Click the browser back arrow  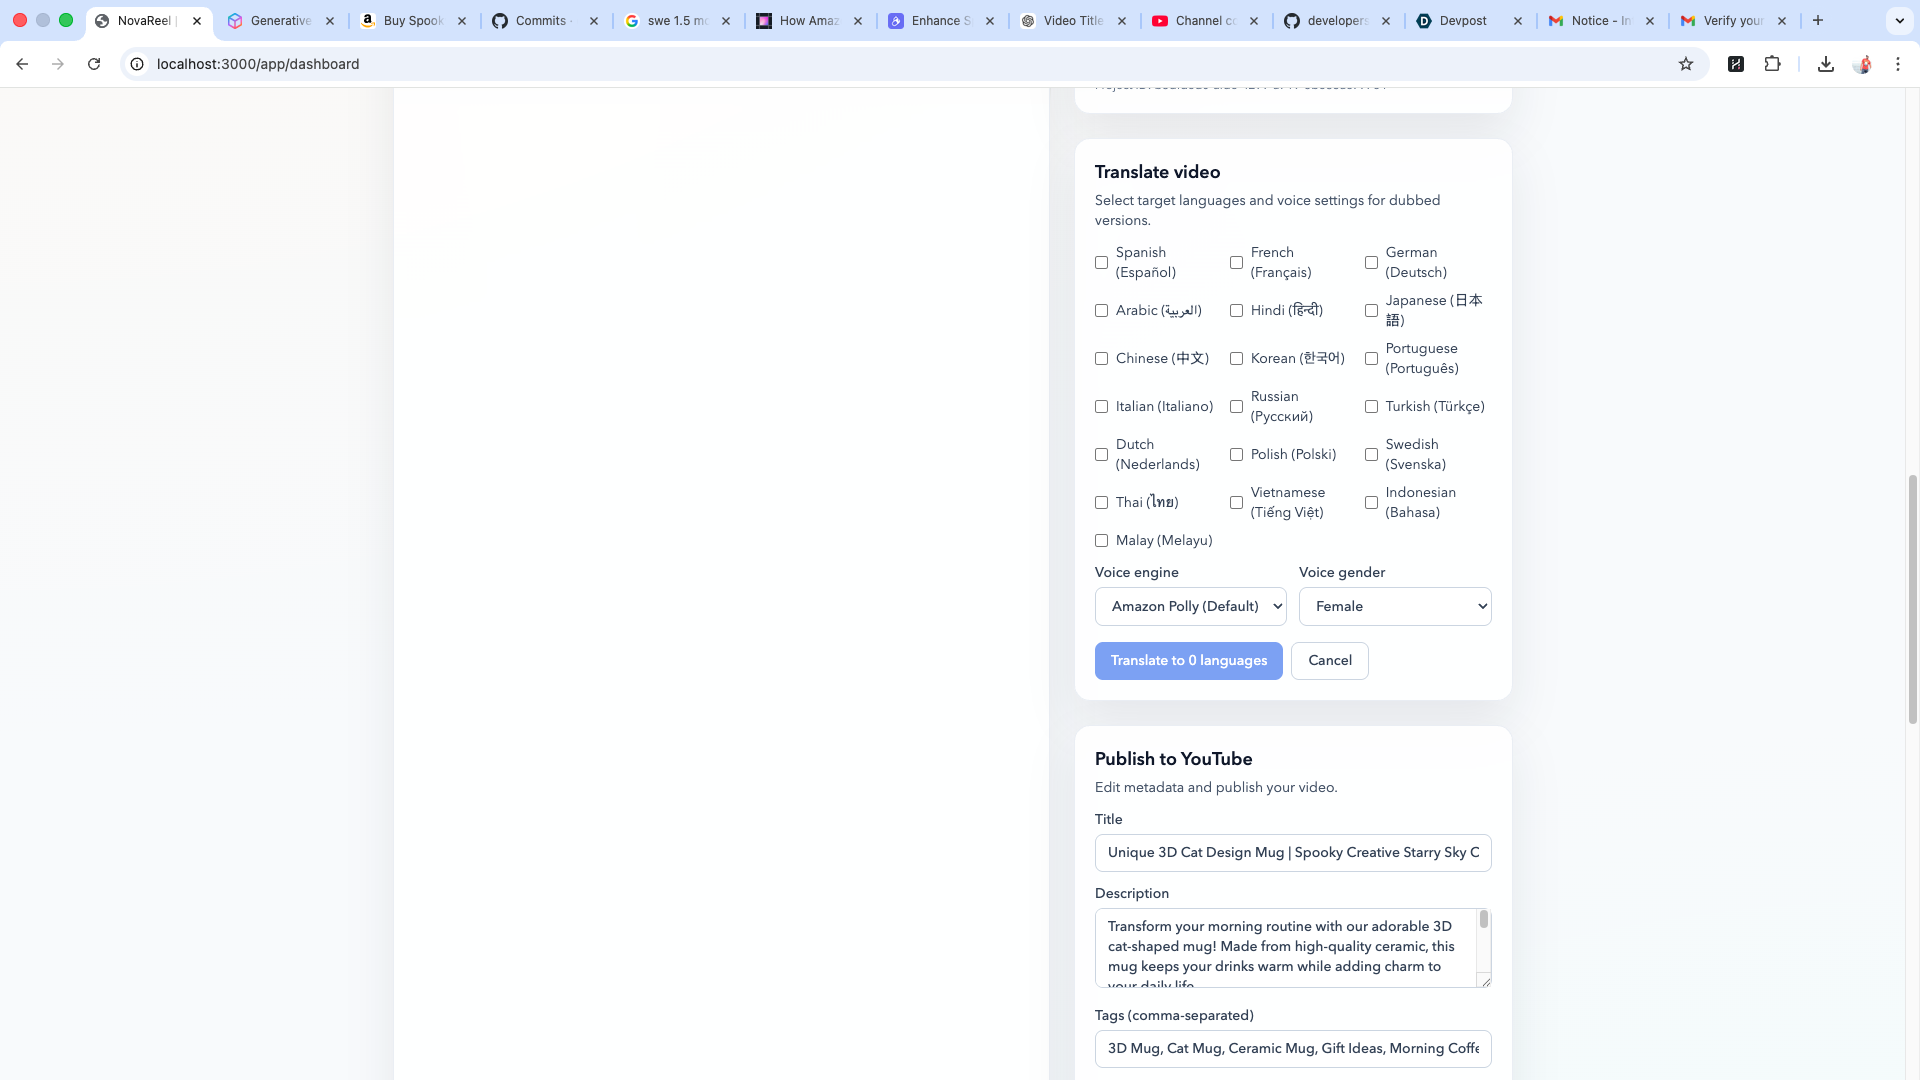22,64
